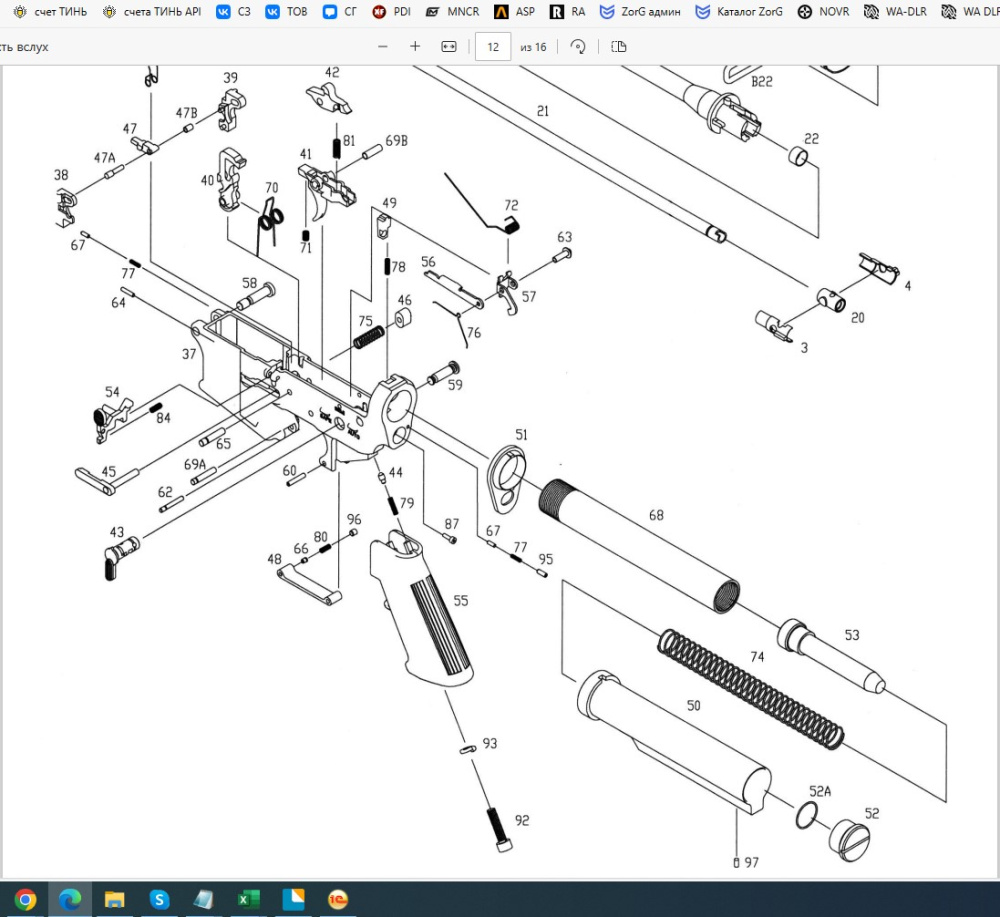Toggle fit to width view

coord(449,47)
